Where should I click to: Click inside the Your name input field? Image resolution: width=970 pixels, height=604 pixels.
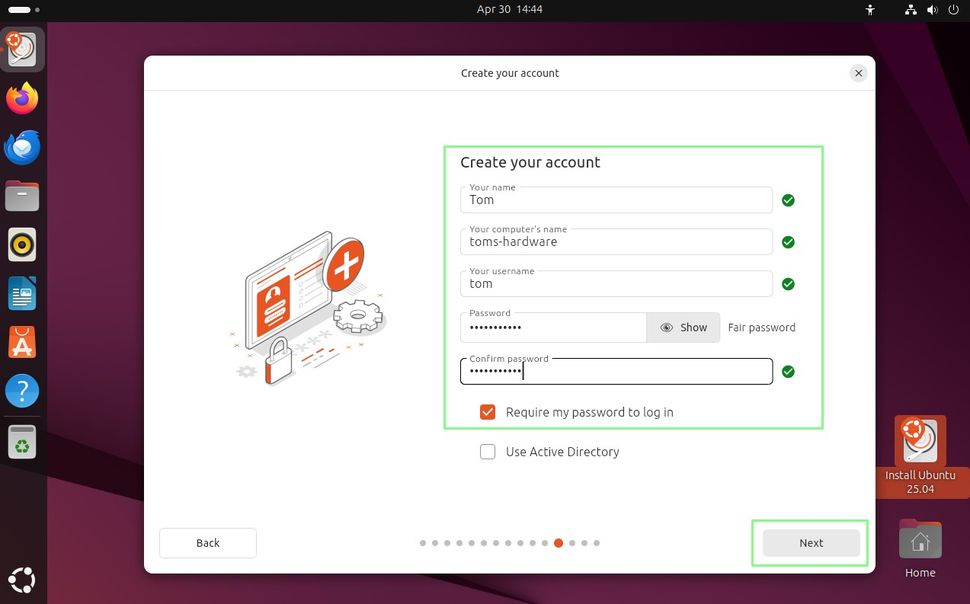[615, 200]
